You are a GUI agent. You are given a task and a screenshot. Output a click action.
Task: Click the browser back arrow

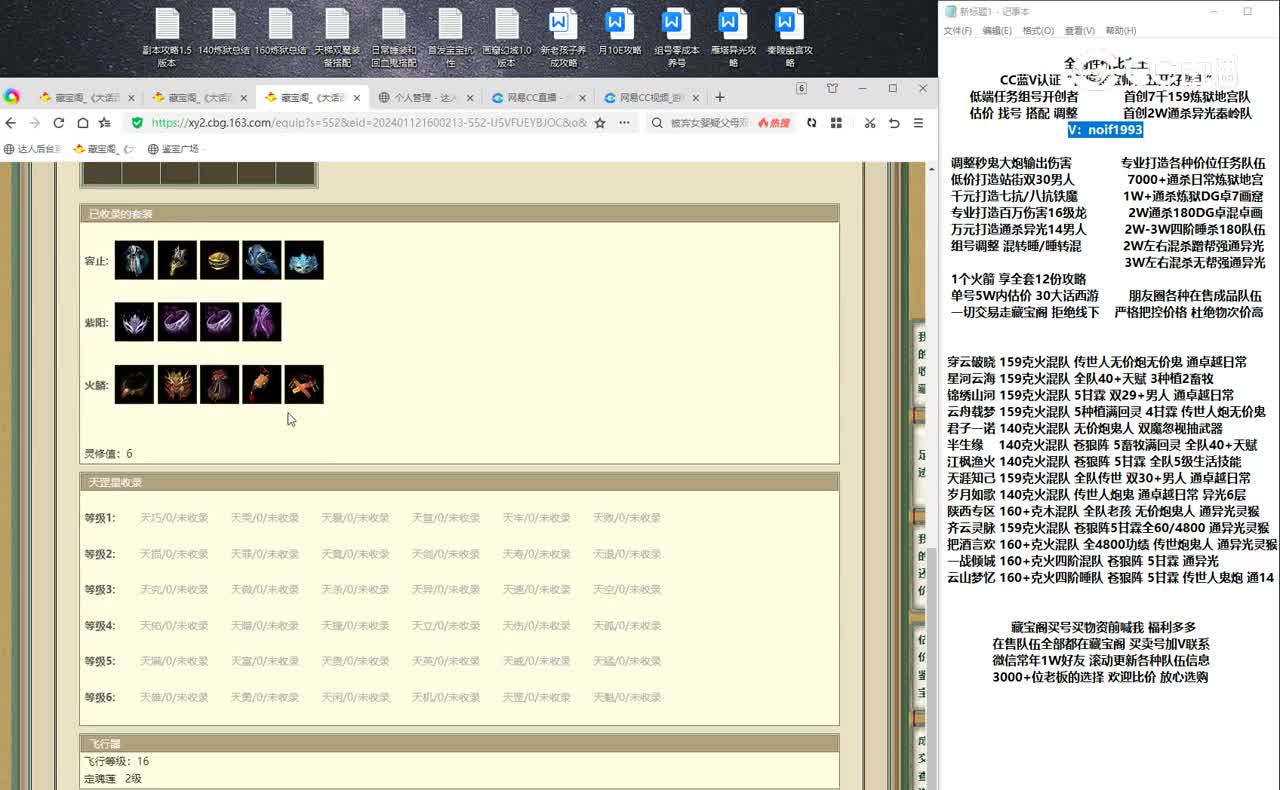[10, 123]
